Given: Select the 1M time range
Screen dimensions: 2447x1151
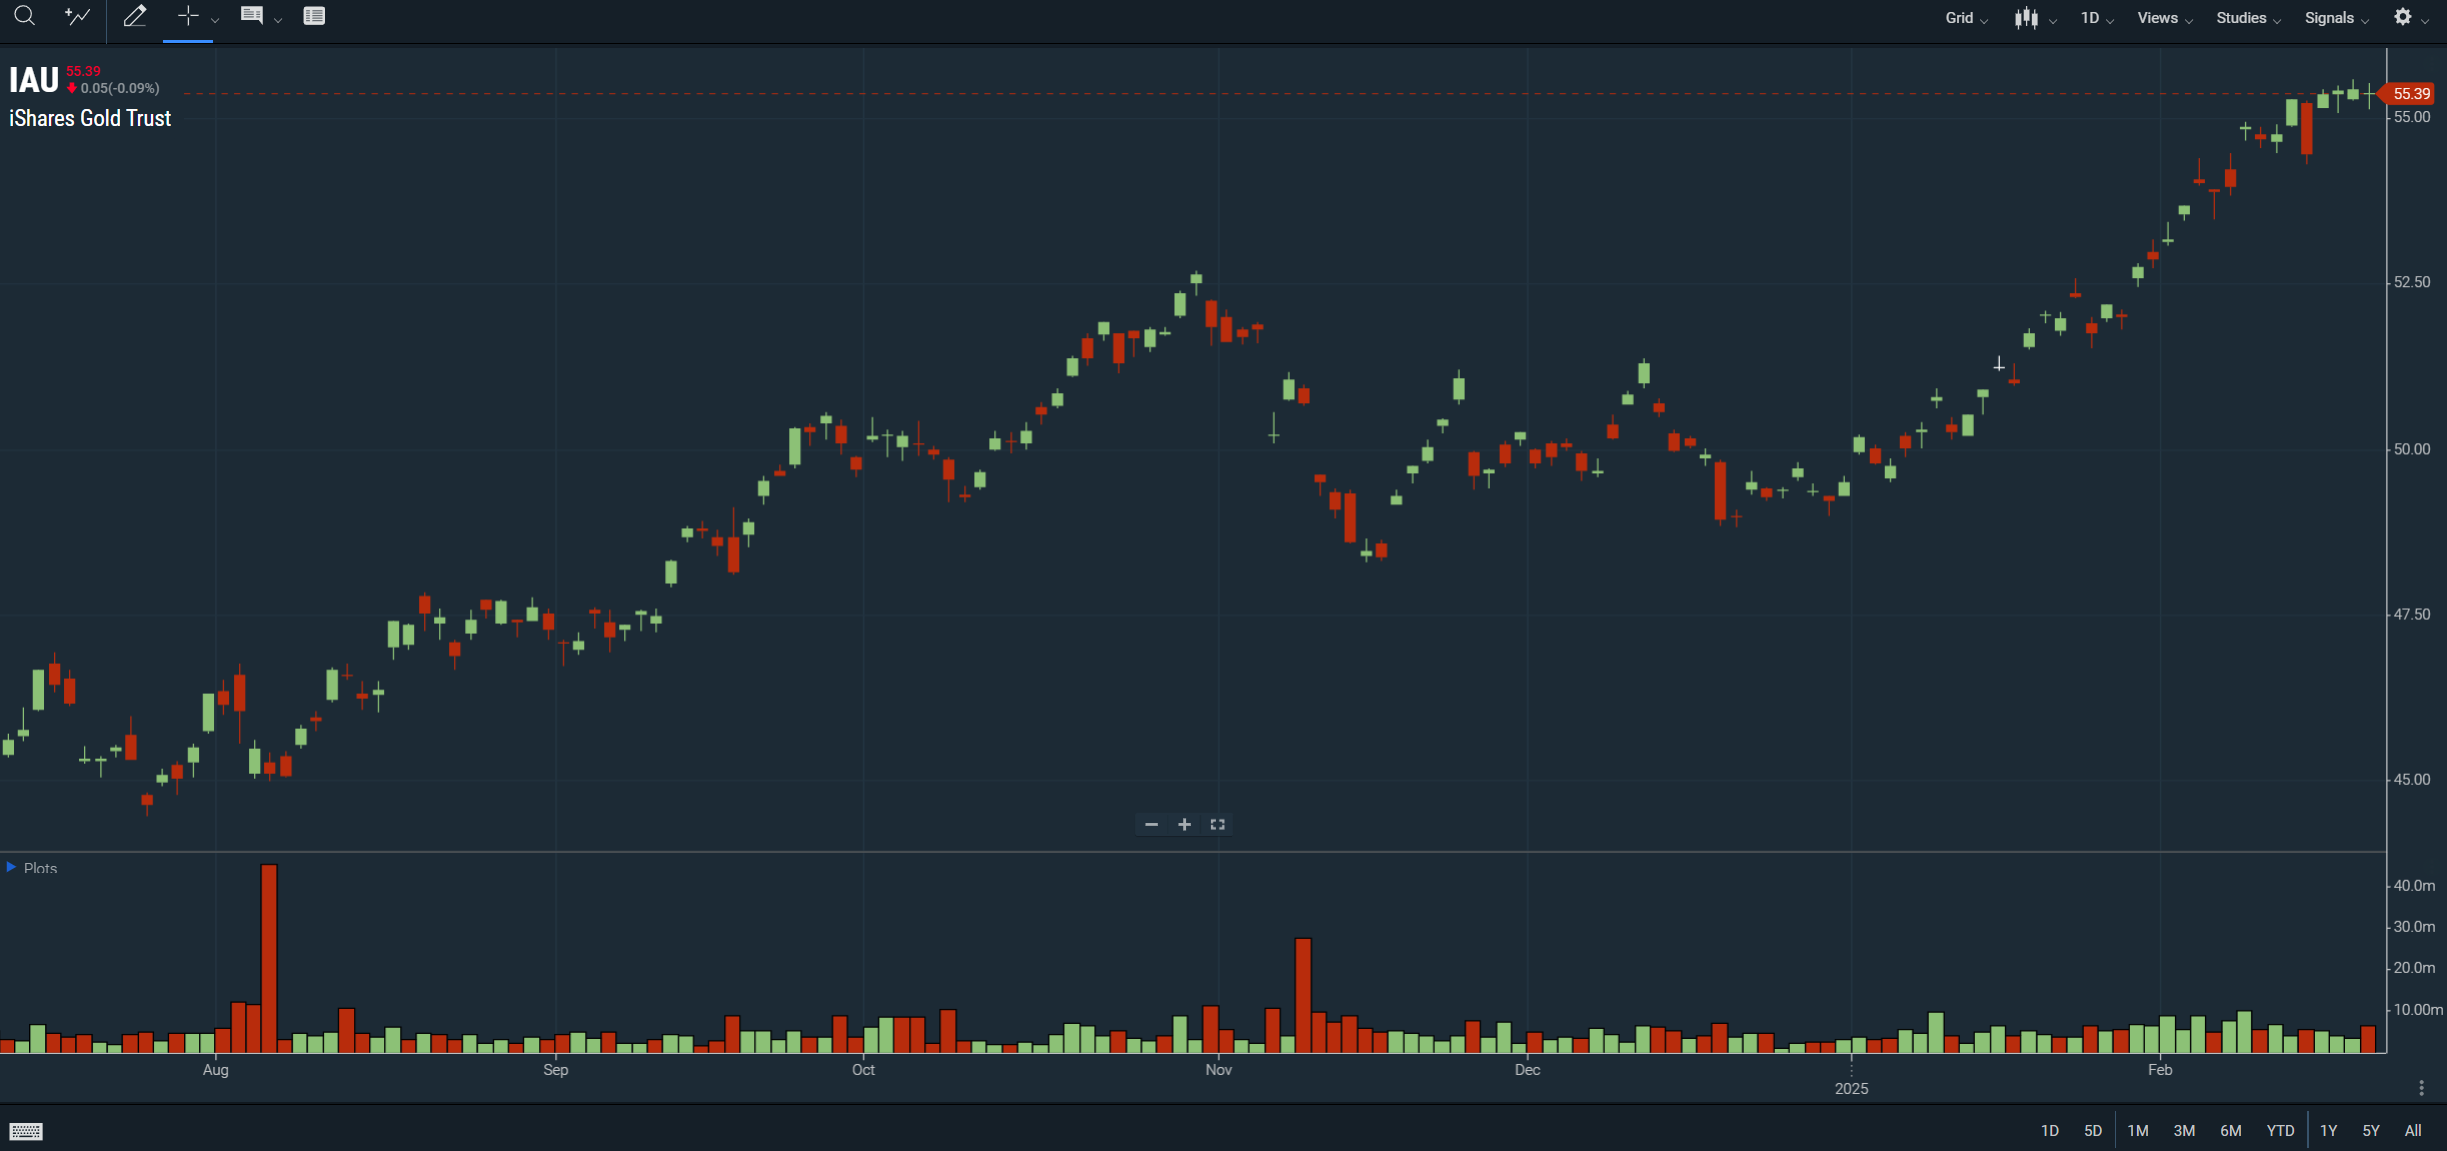Looking at the screenshot, I should 2137,1130.
